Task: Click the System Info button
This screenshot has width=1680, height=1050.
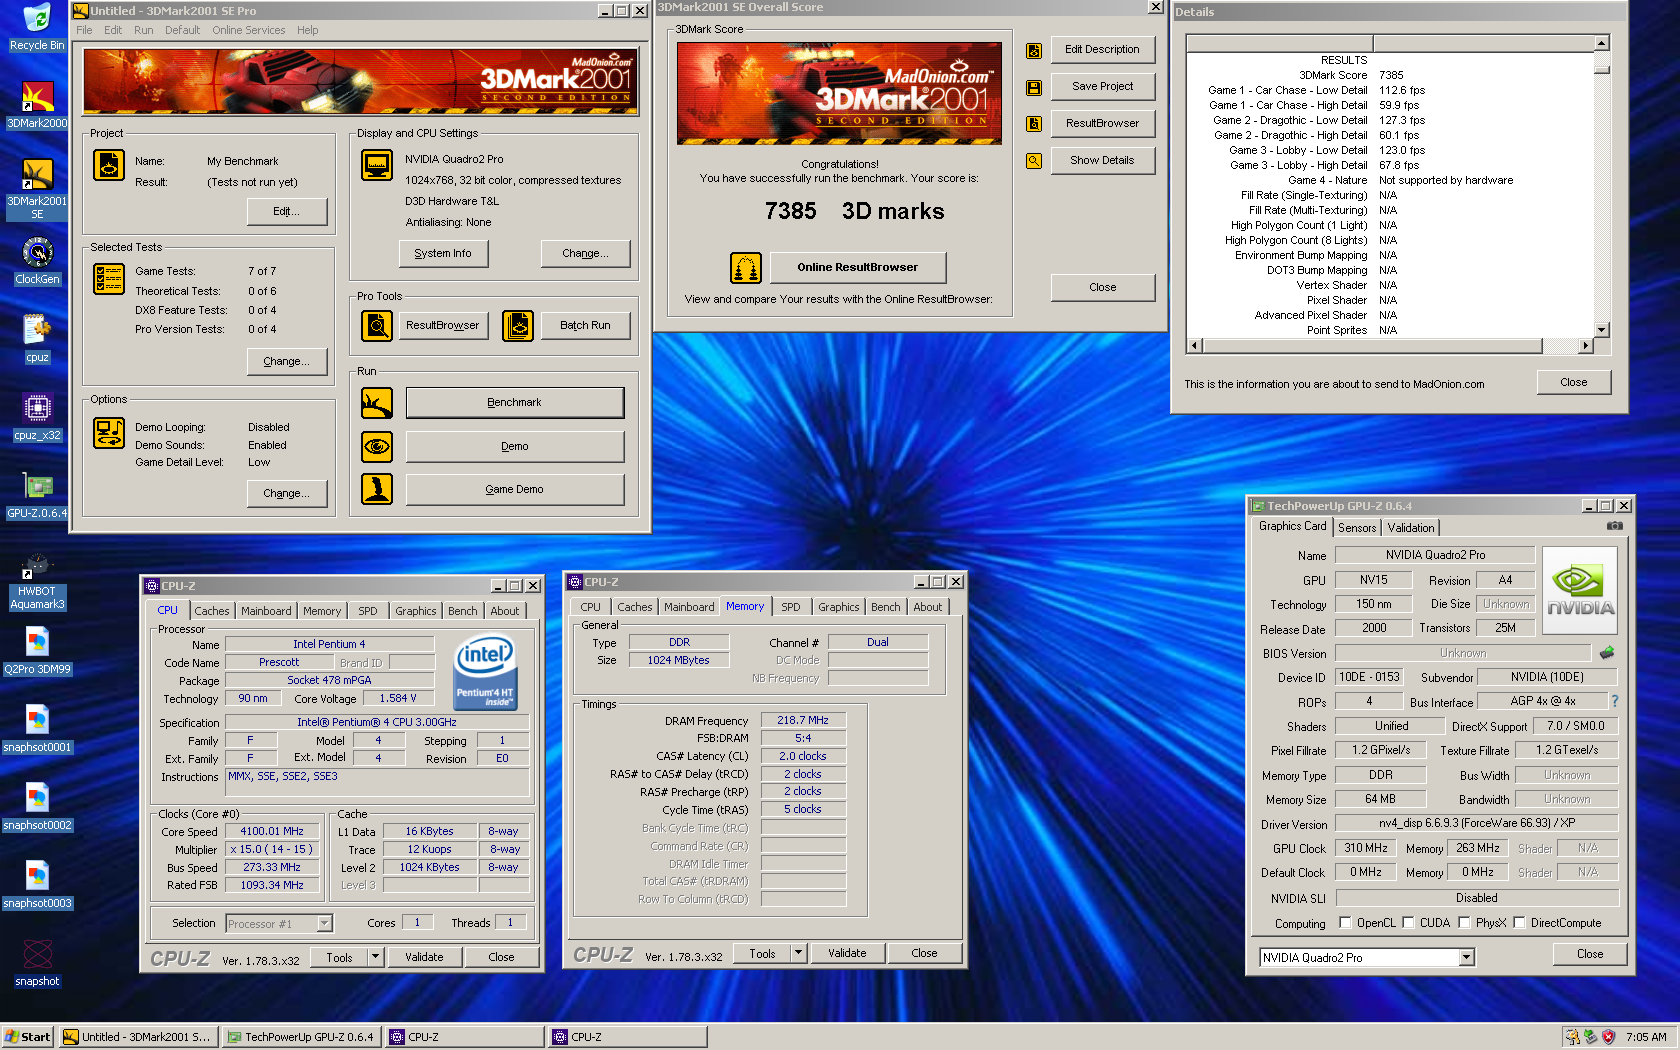Action: tap(443, 254)
